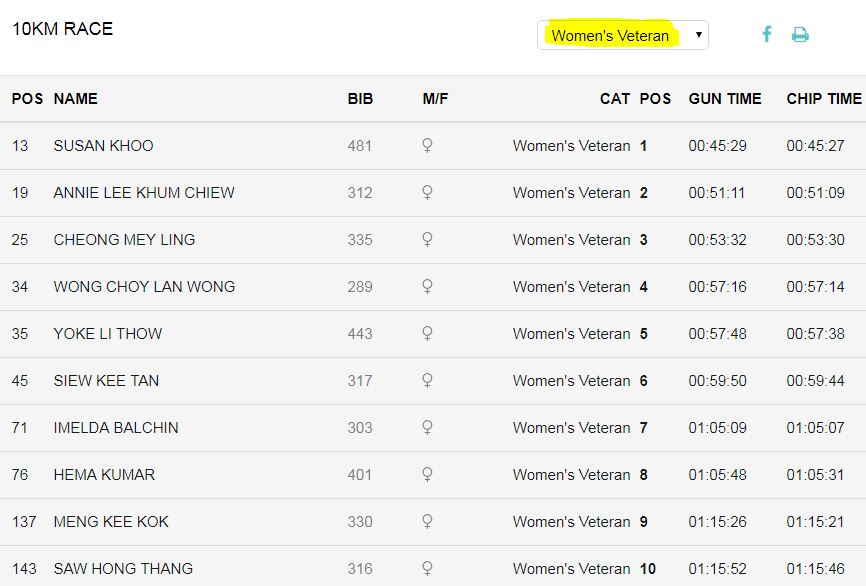The height and width of the screenshot is (586, 866).
Task: Click the female icon beside bib 335
Action: click(x=427, y=240)
